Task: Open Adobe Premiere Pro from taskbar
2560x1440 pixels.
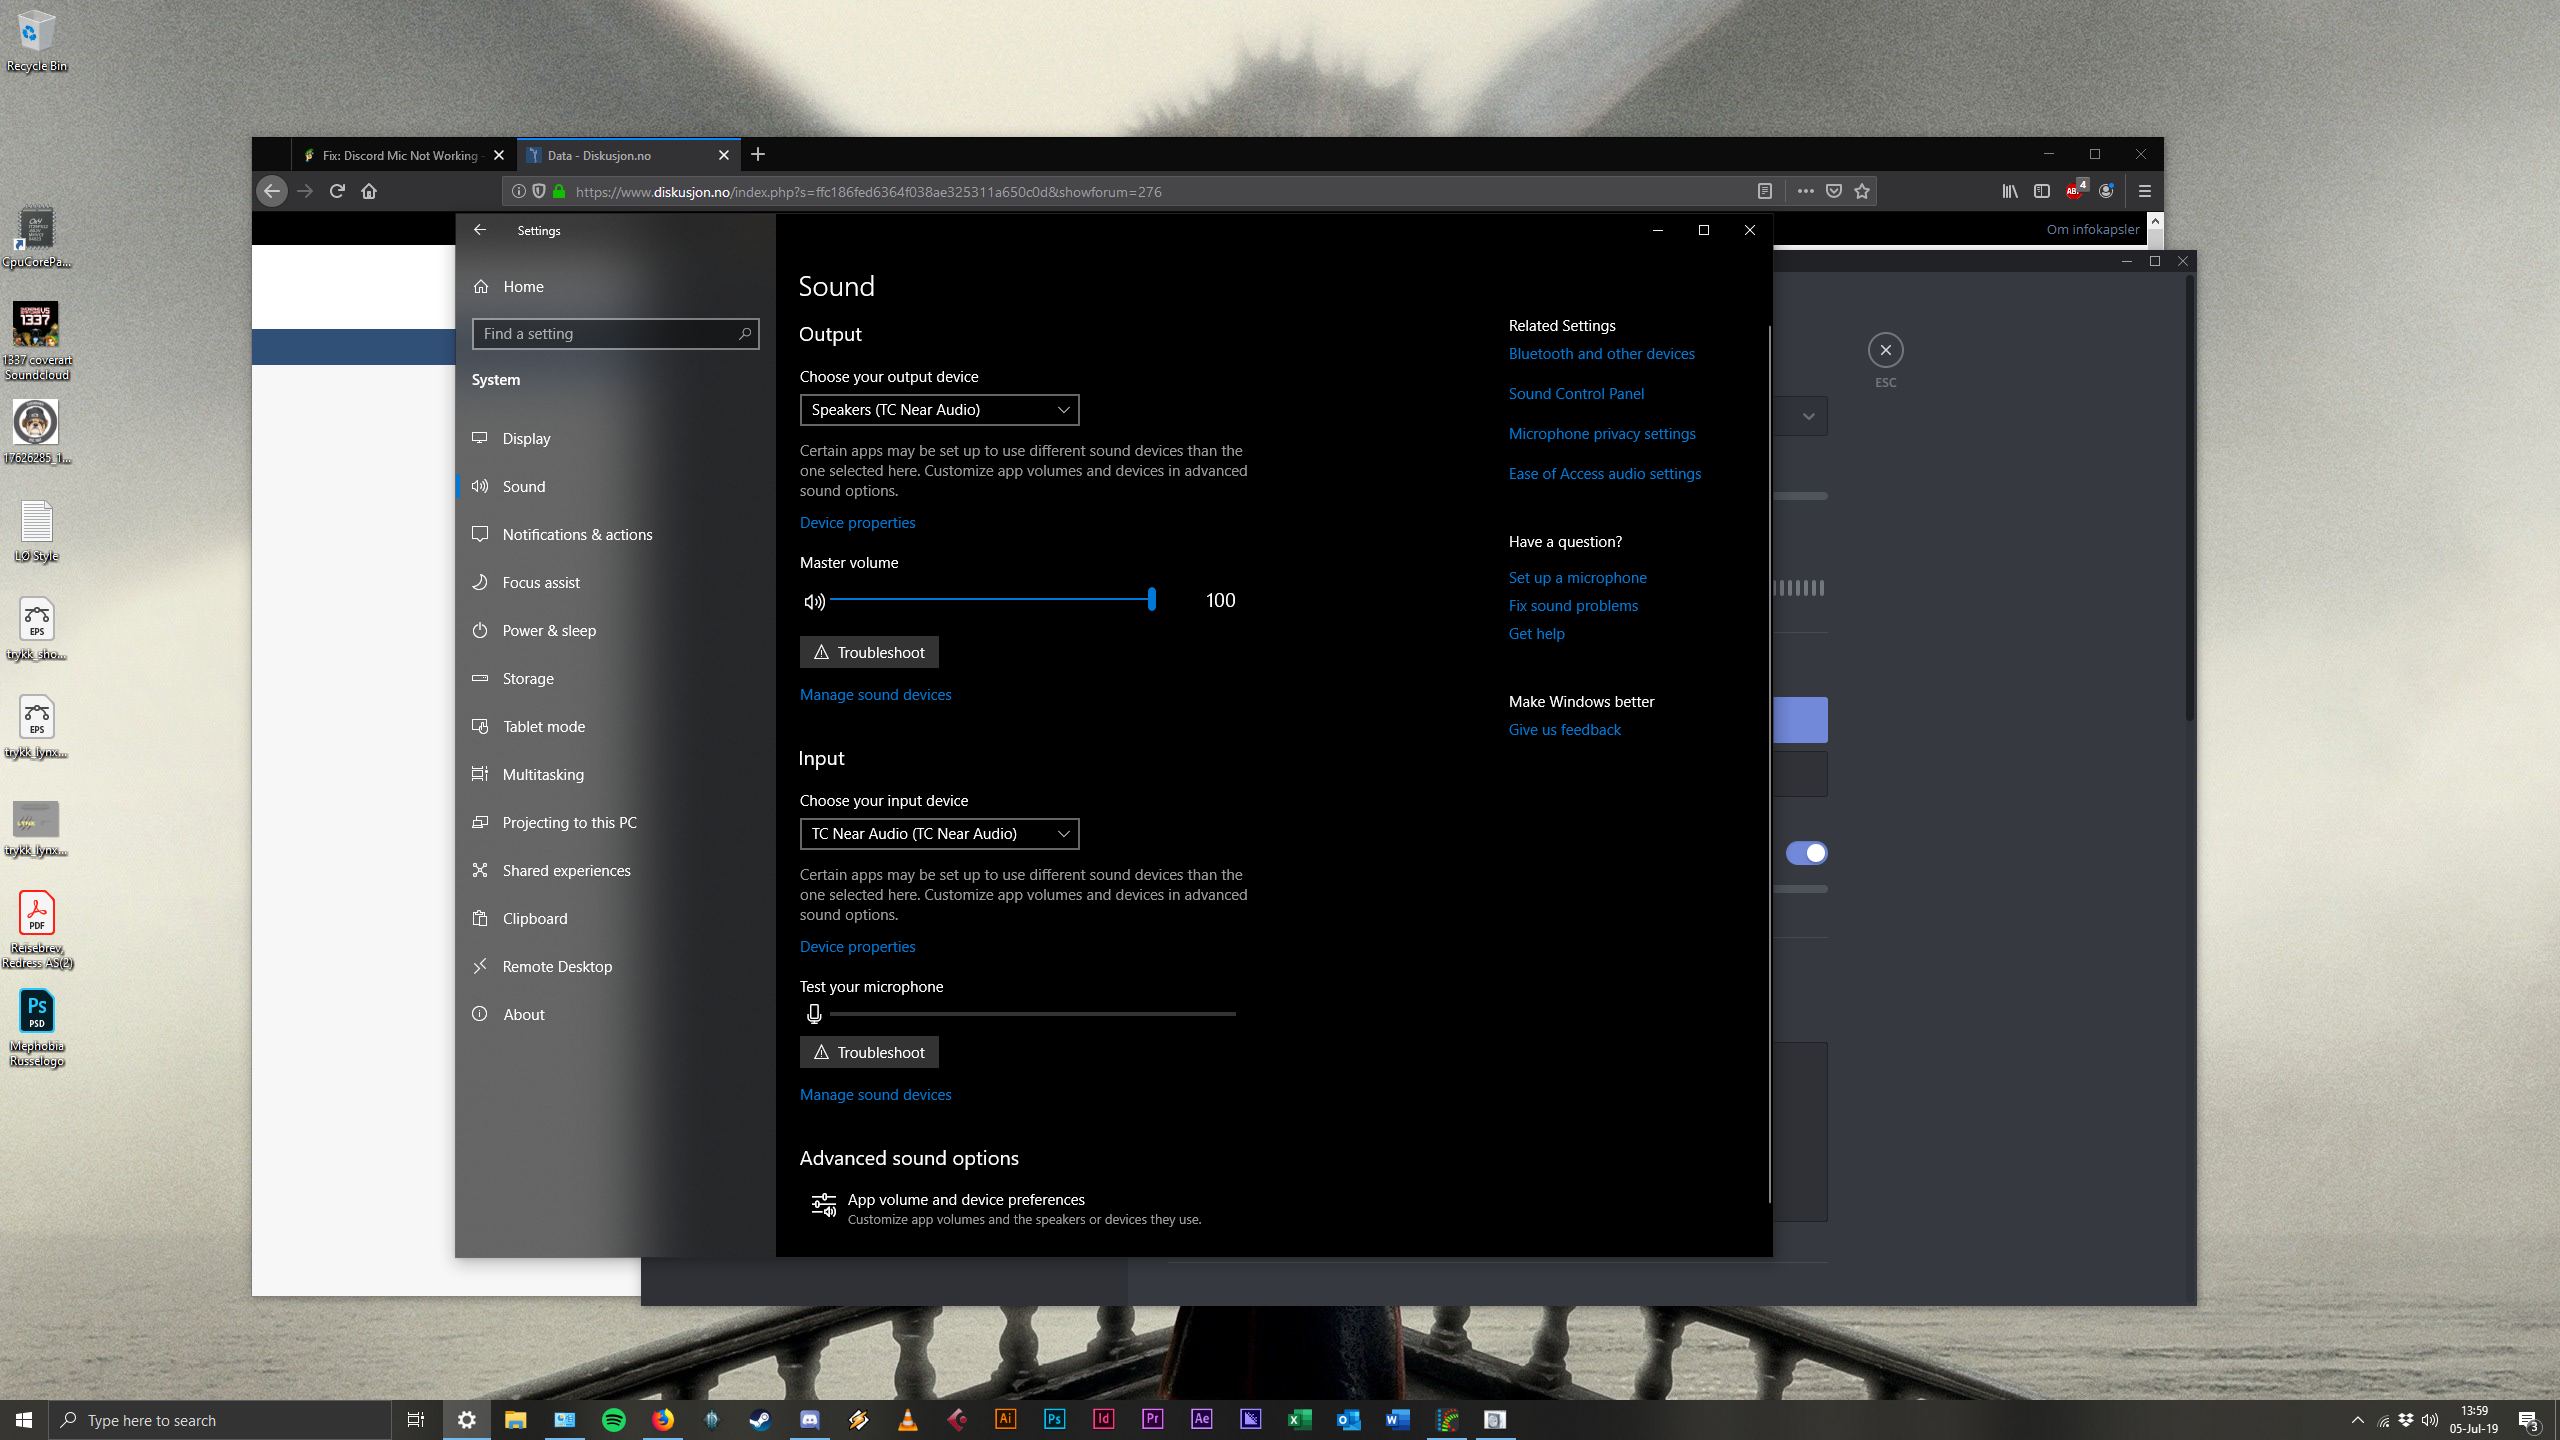Action: point(1153,1420)
